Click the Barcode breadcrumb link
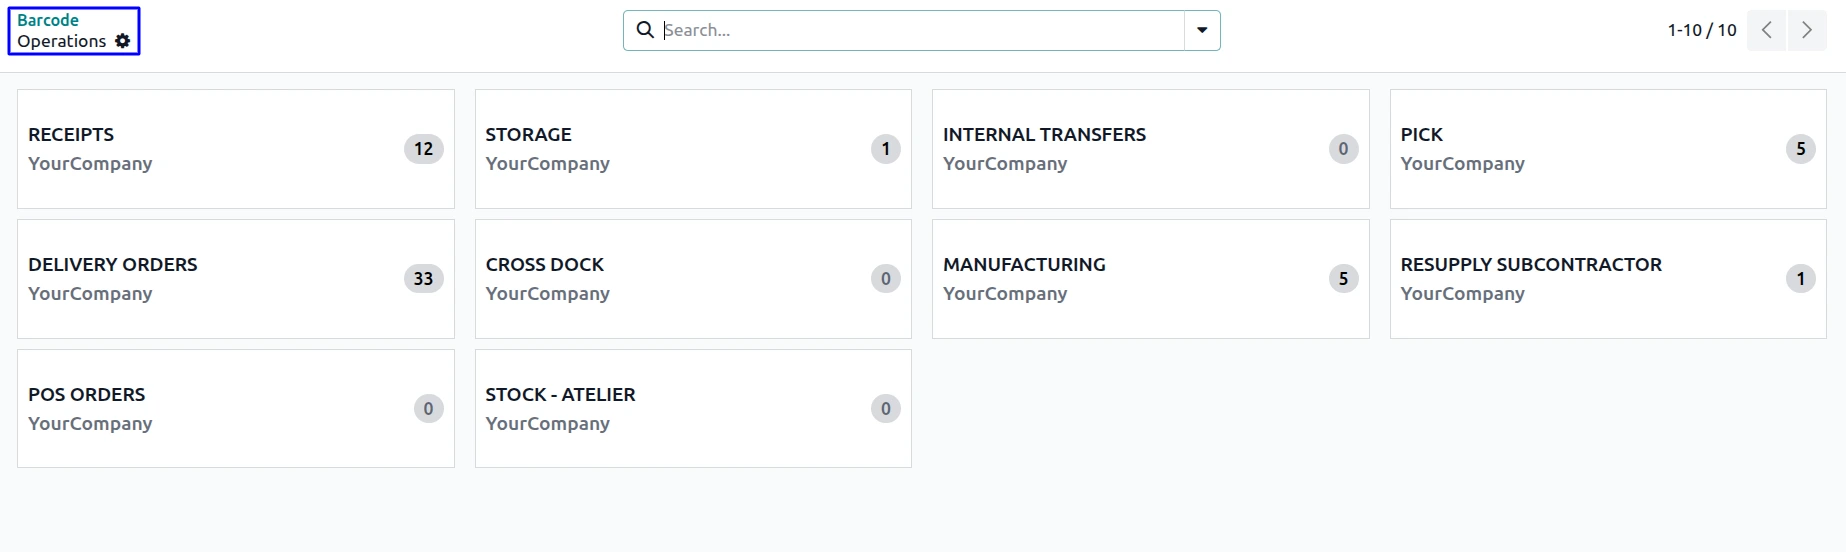 point(48,20)
